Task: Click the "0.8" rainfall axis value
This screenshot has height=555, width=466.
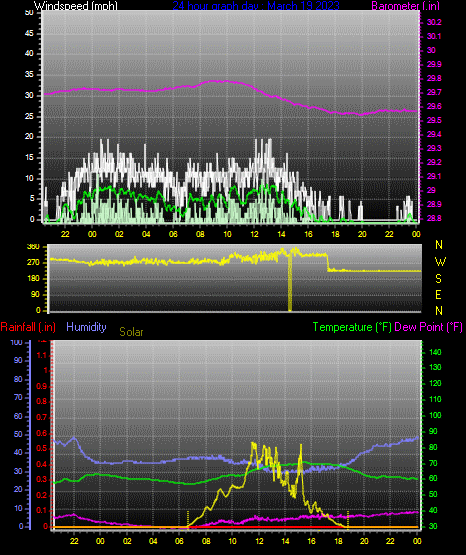Action: click(42, 401)
